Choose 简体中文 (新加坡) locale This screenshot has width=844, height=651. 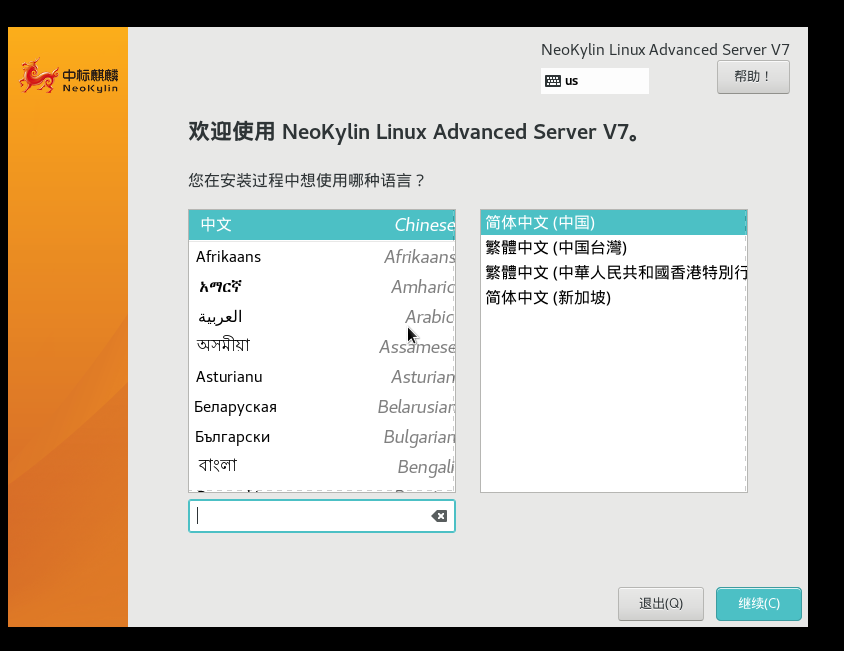[x=614, y=297]
